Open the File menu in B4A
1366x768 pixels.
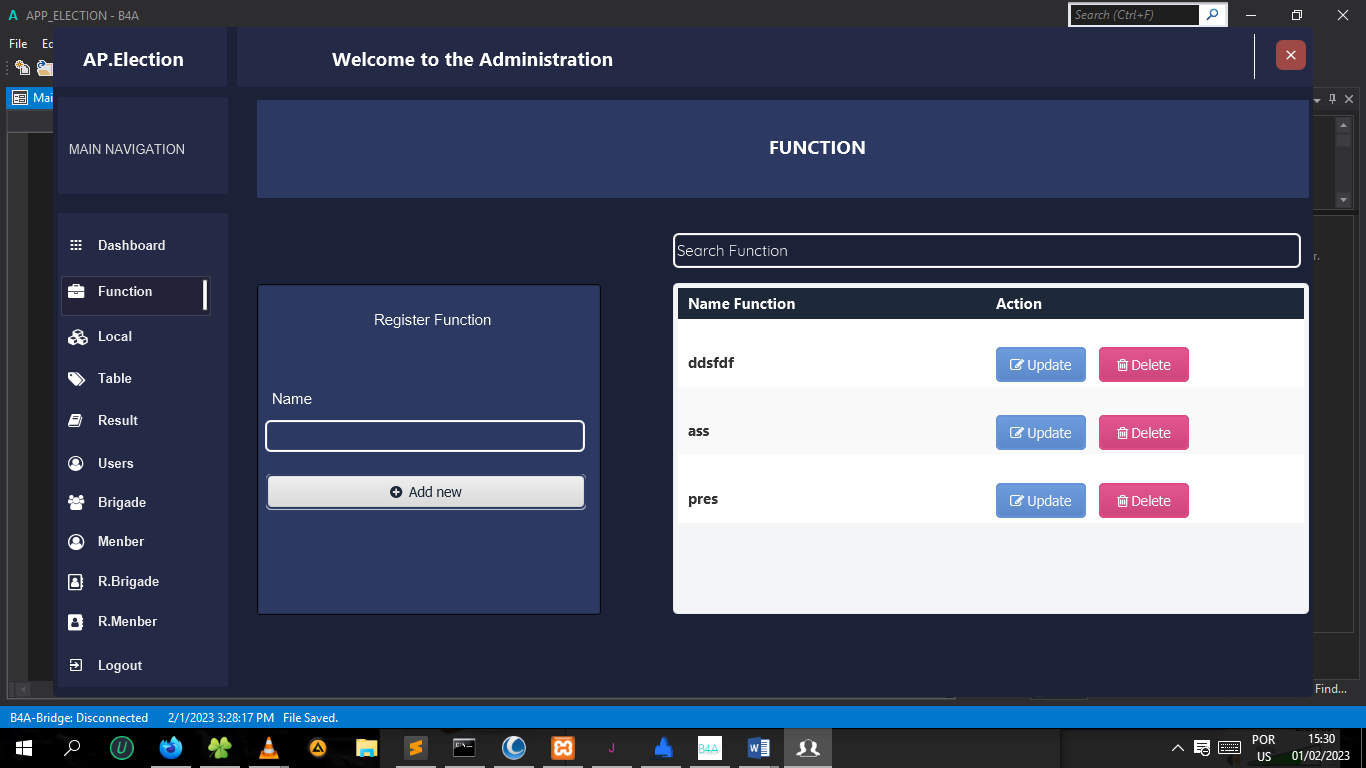click(18, 44)
